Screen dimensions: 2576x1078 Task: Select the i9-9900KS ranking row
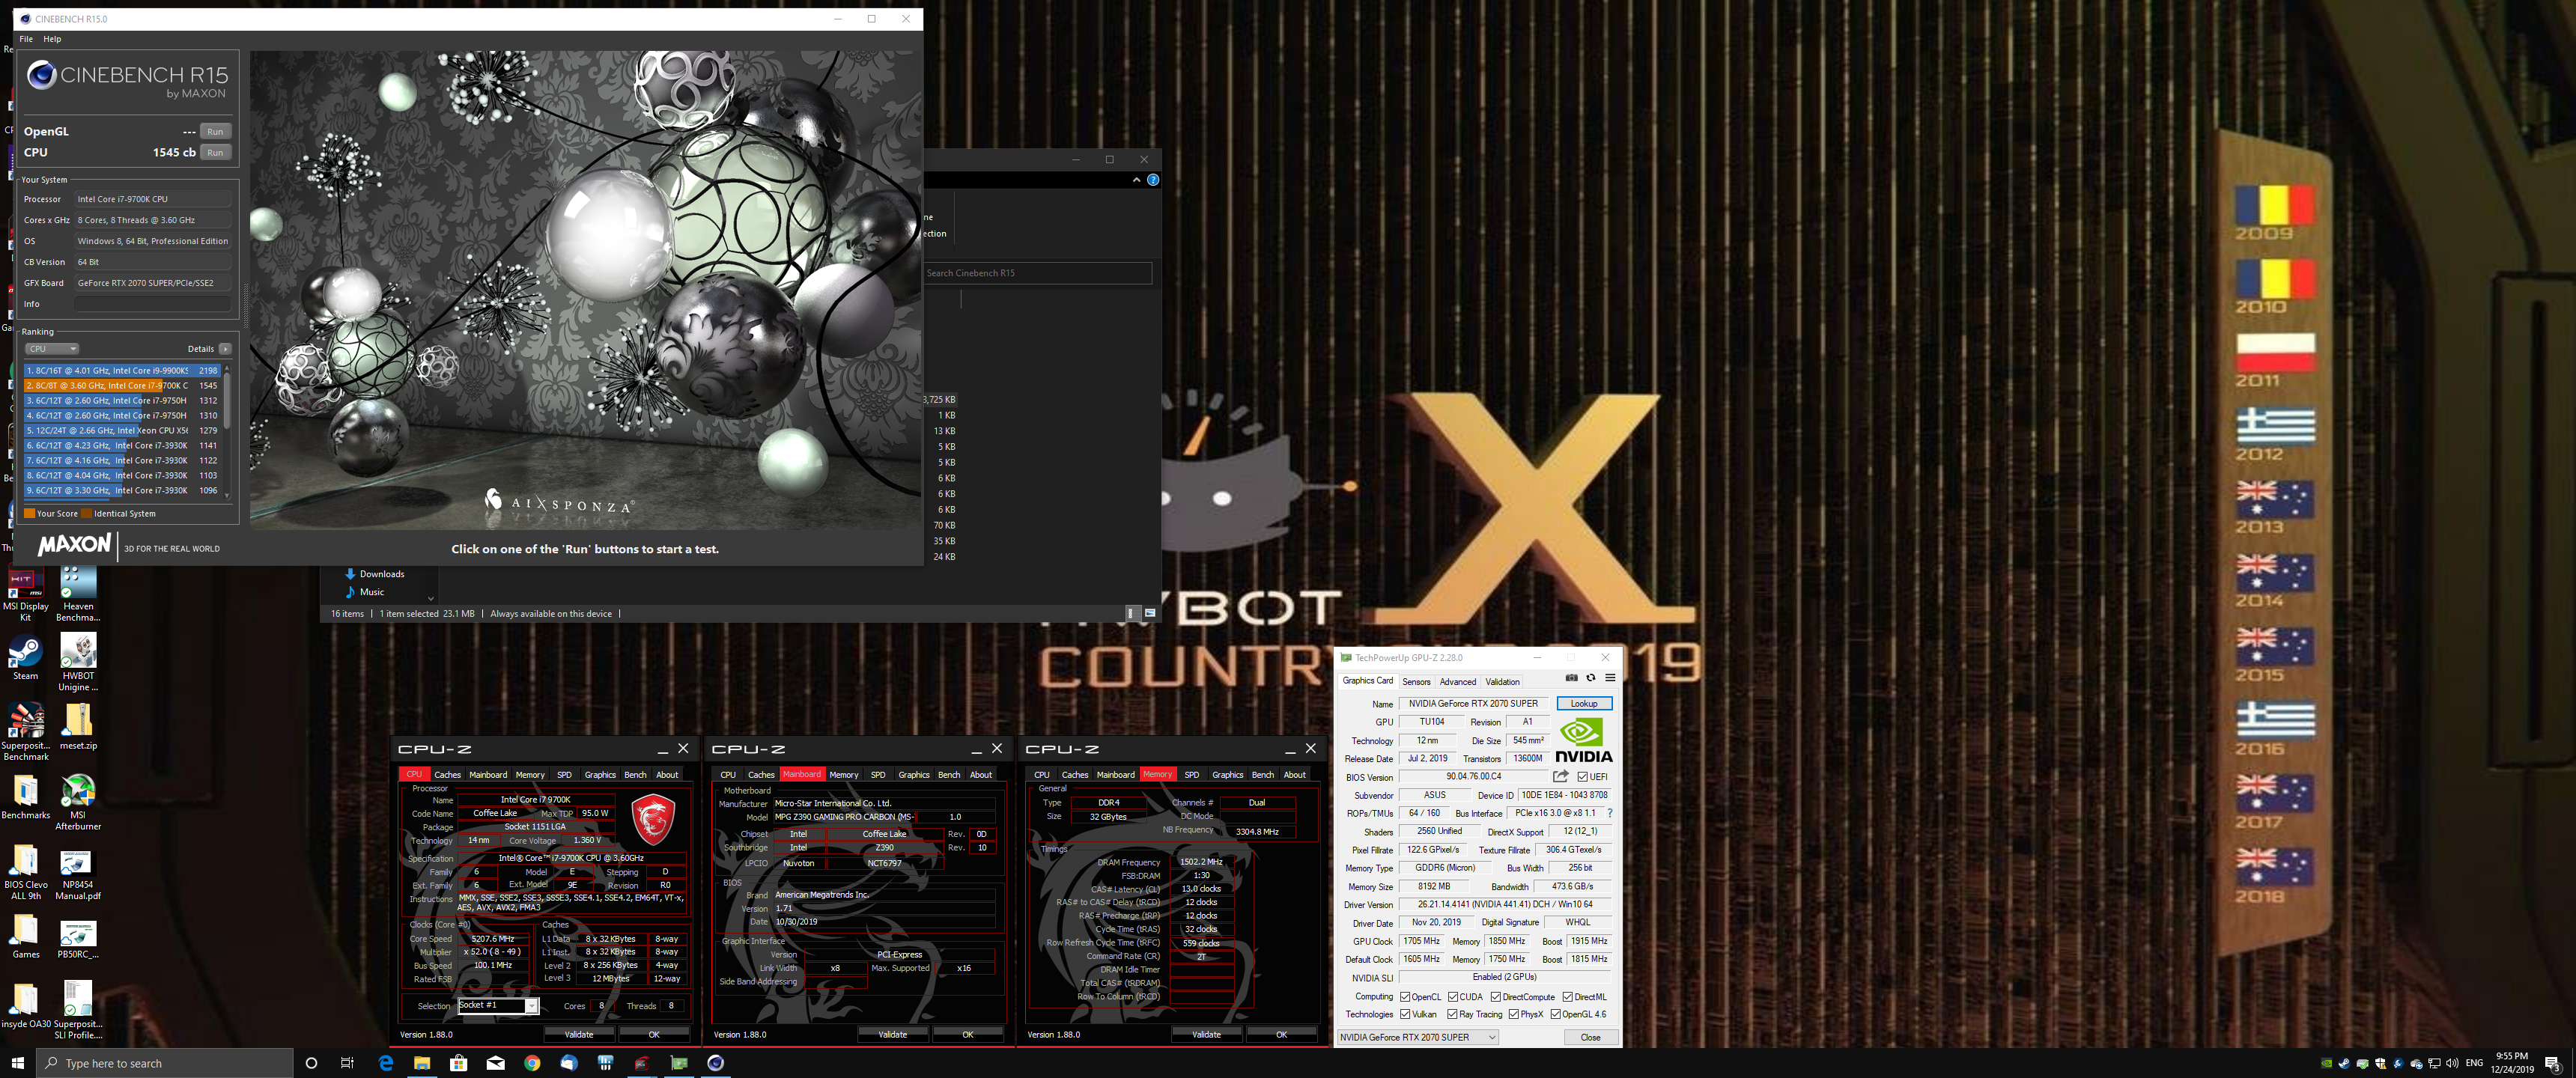coord(122,371)
